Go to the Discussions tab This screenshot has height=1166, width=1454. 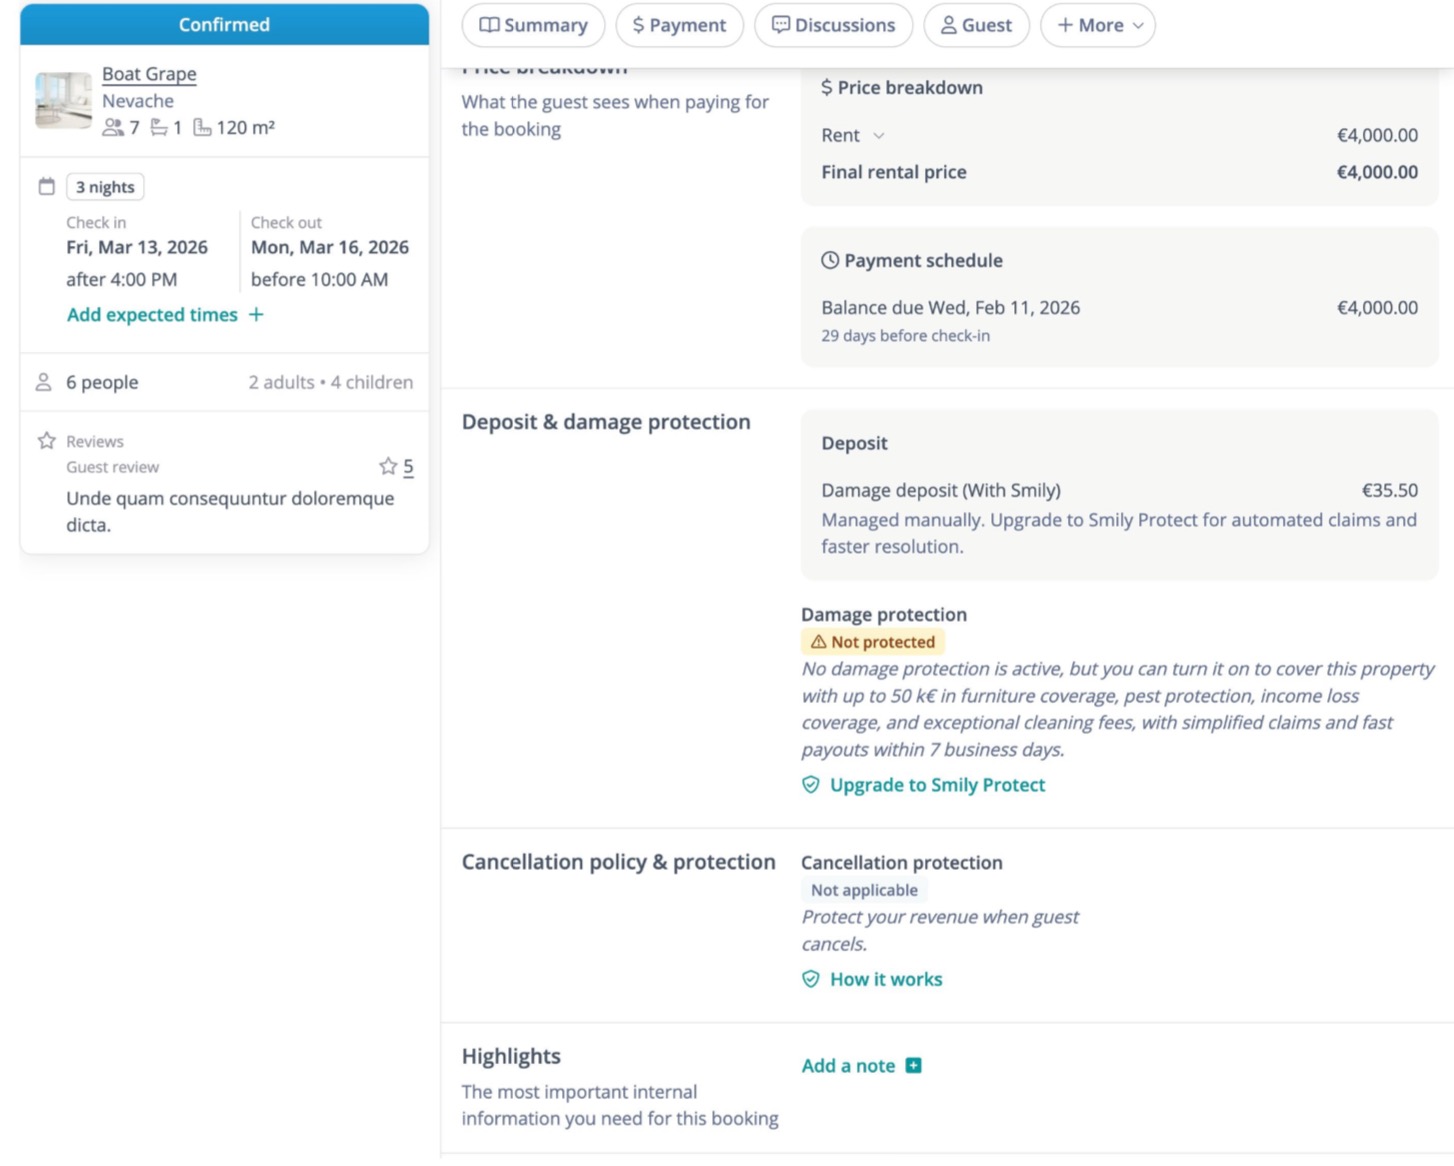click(833, 25)
